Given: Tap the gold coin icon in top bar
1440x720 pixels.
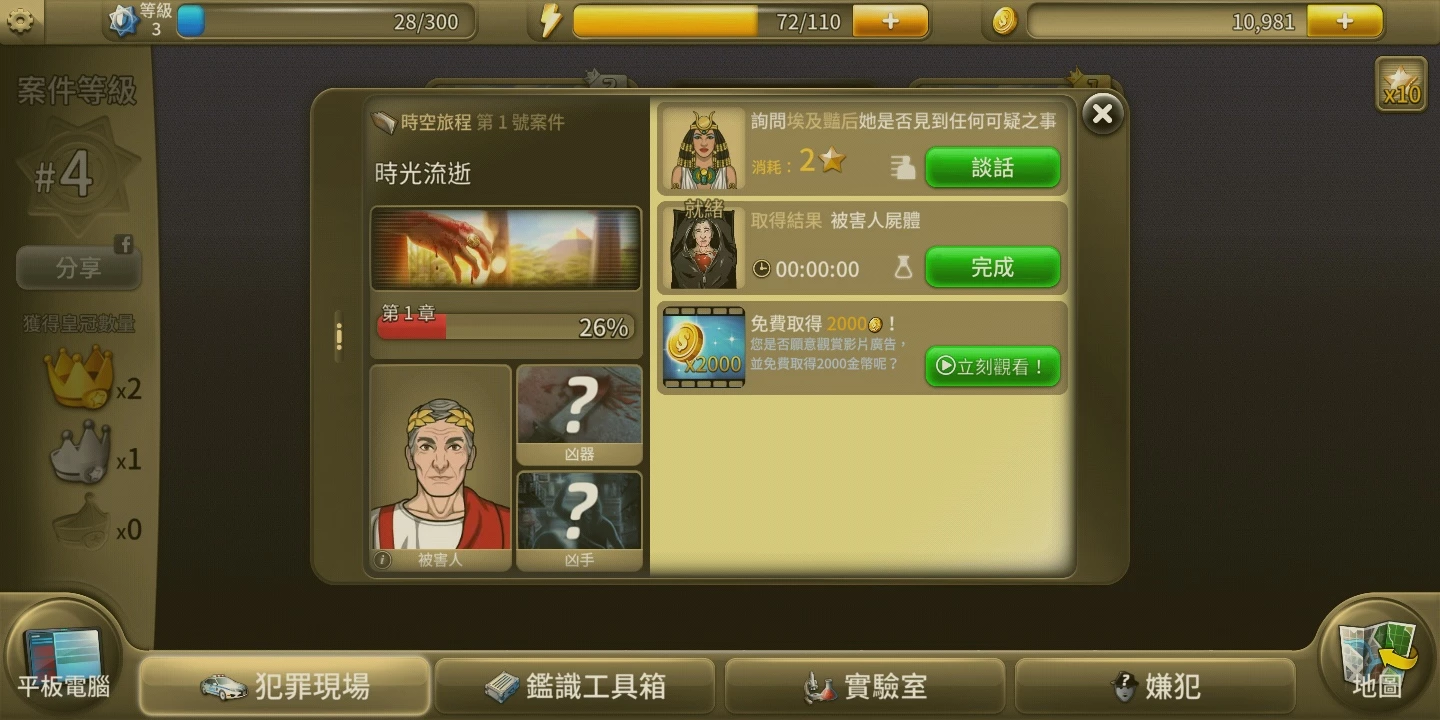Looking at the screenshot, I should pos(1004,21).
